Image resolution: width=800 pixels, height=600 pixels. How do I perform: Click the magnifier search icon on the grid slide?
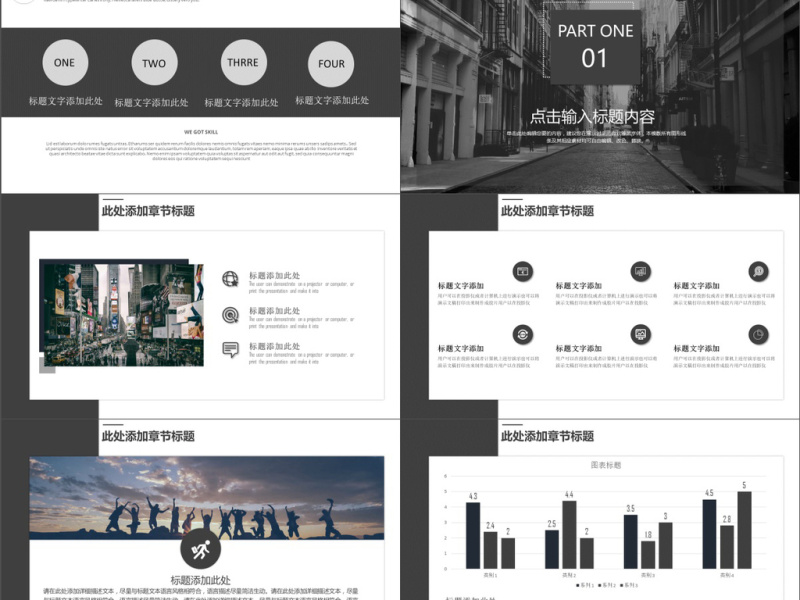click(x=756, y=271)
